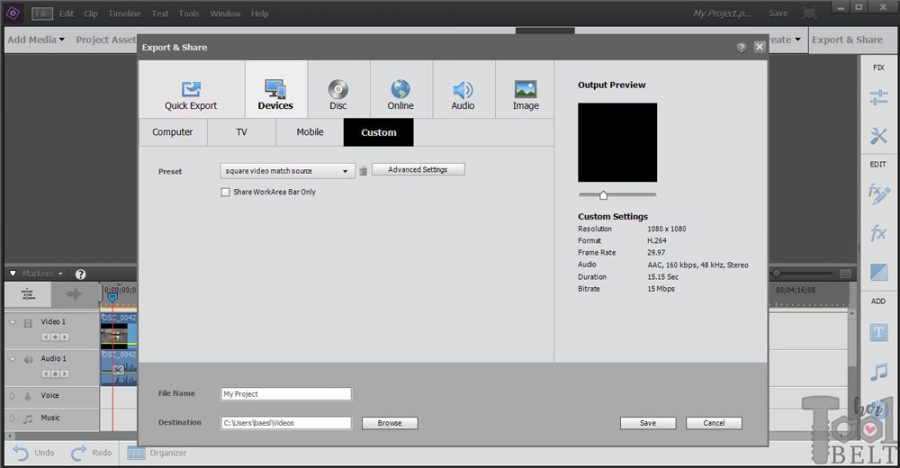Open the Transitions panel icon
Screen dimensions: 900x468
[879, 272]
